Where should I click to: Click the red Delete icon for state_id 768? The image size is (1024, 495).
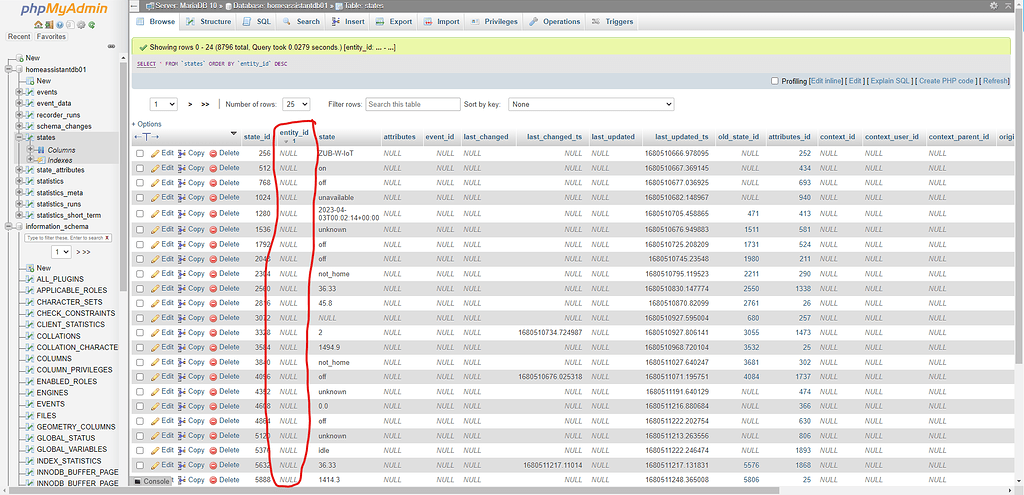[x=214, y=183]
